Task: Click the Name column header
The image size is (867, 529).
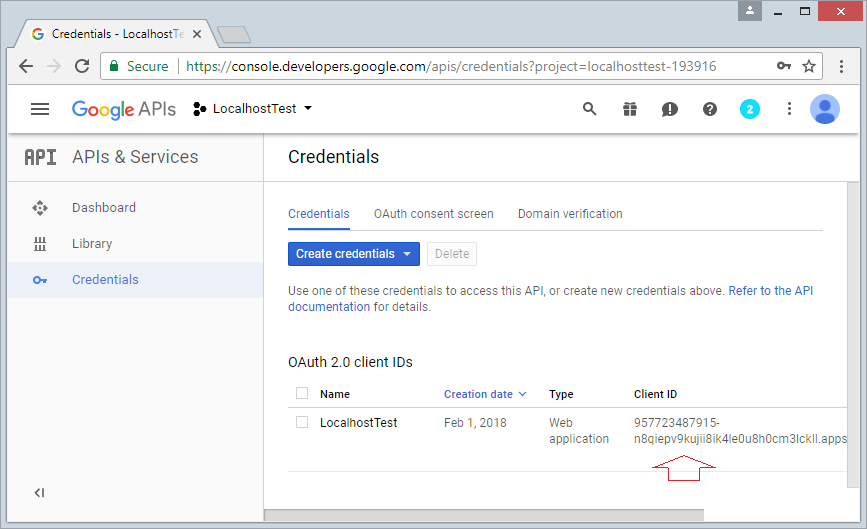Action: tap(335, 394)
